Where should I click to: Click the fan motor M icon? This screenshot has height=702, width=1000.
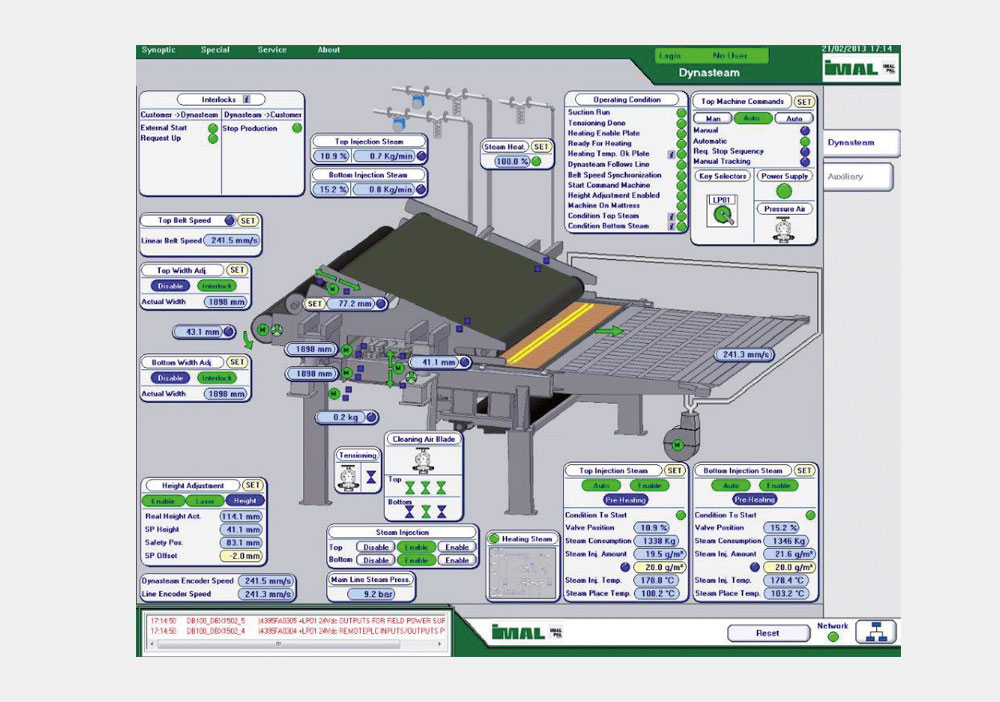click(677, 445)
